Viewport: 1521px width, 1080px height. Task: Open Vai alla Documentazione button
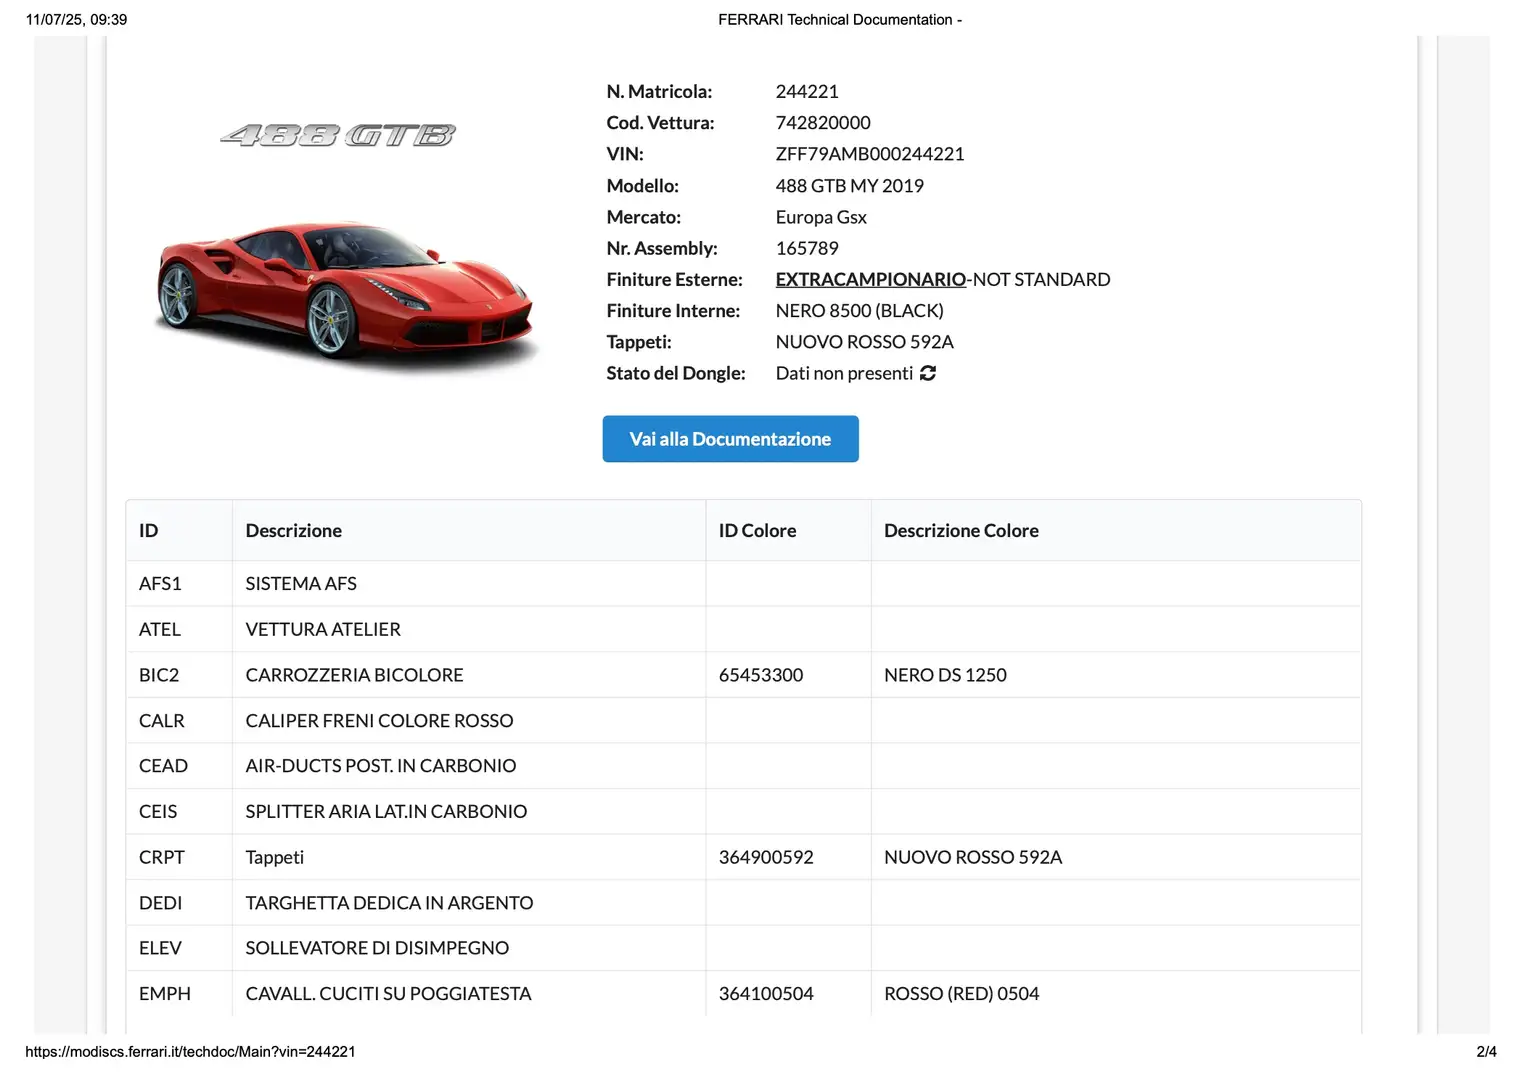tap(730, 439)
